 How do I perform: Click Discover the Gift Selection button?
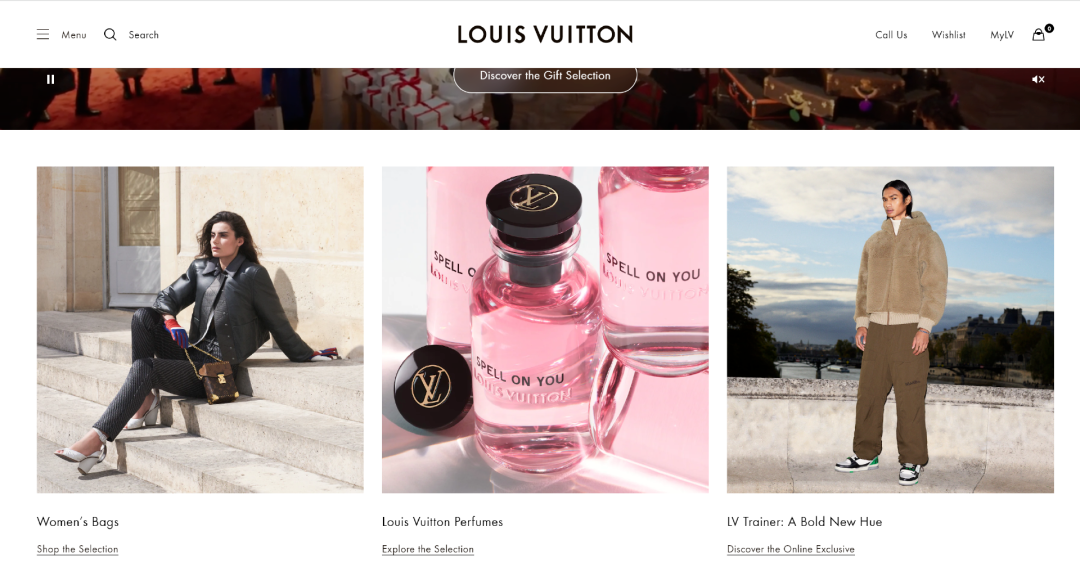point(545,76)
